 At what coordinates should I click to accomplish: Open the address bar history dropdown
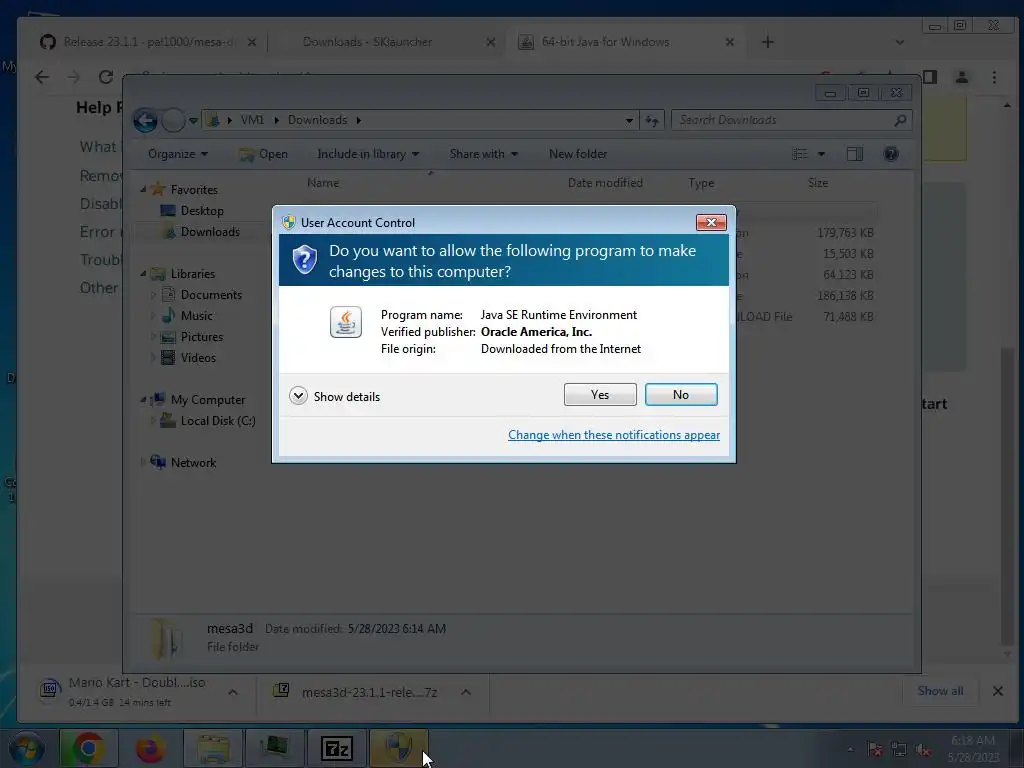click(x=629, y=120)
